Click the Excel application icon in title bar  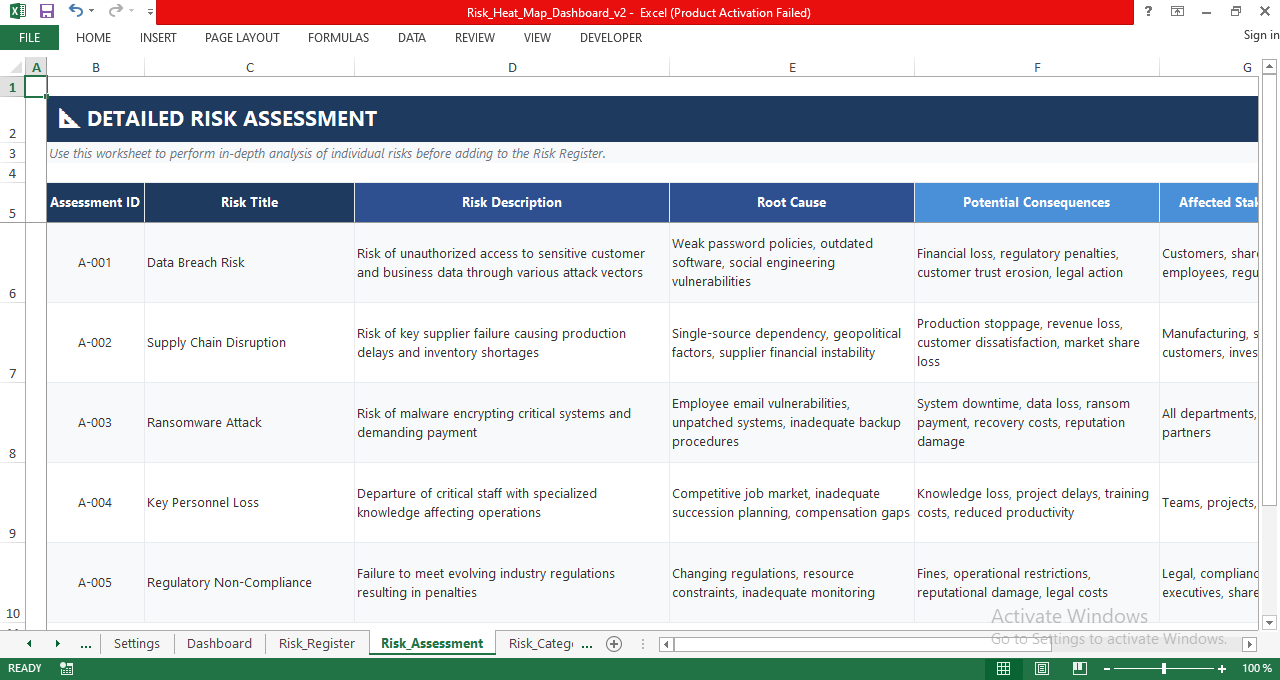click(x=17, y=11)
